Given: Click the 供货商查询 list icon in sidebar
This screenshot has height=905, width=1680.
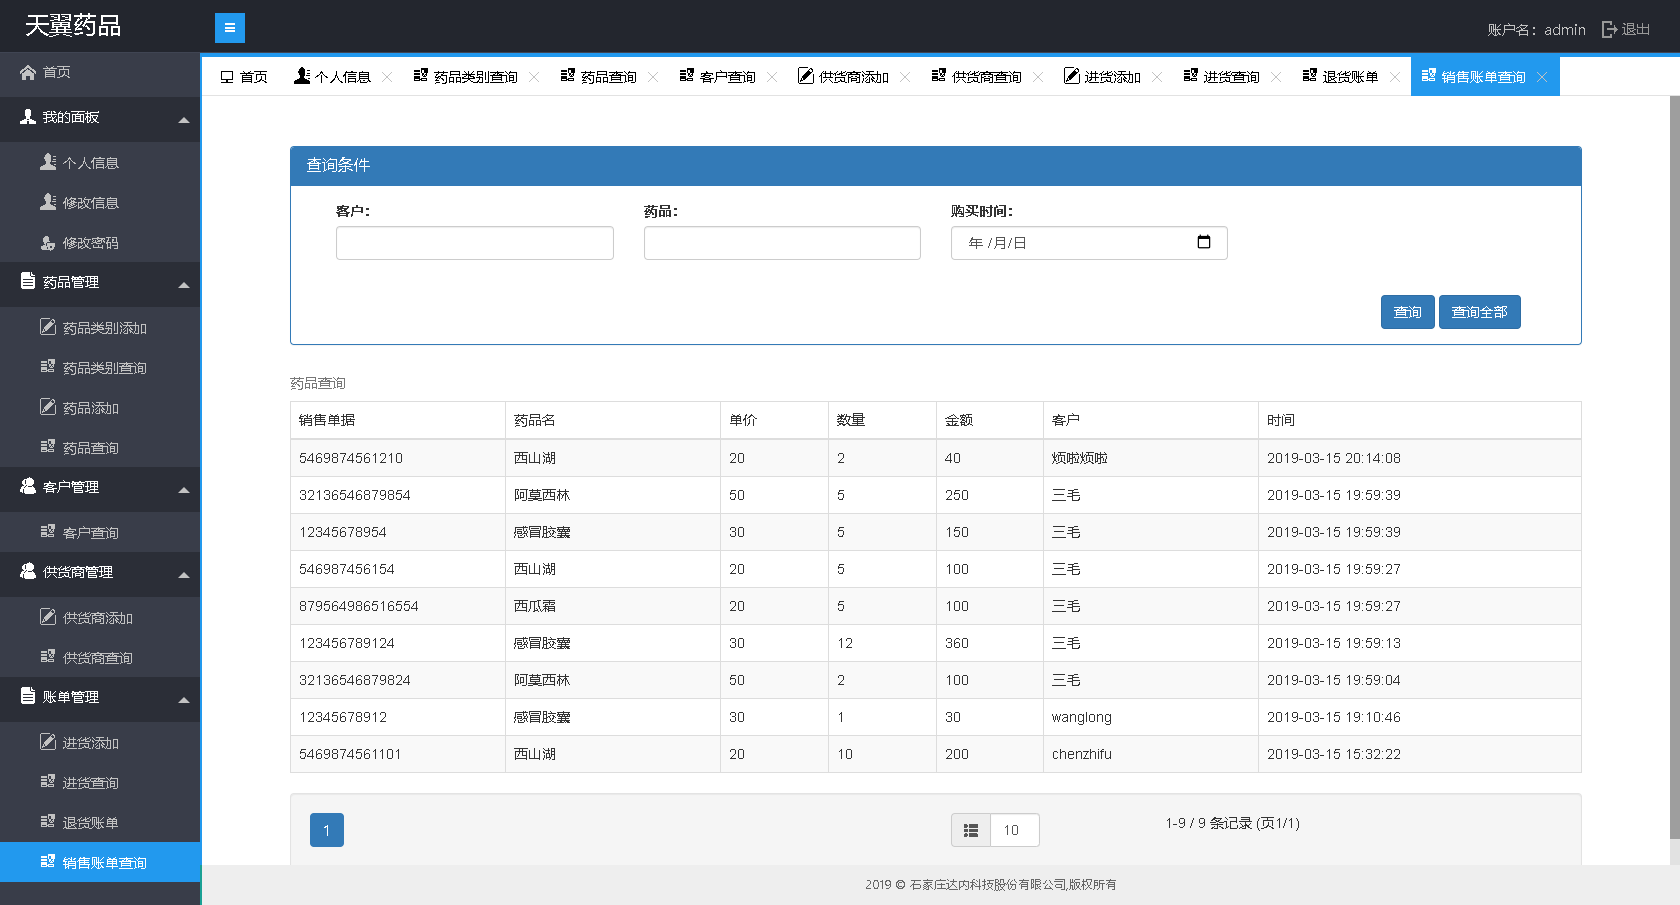Looking at the screenshot, I should (48, 657).
